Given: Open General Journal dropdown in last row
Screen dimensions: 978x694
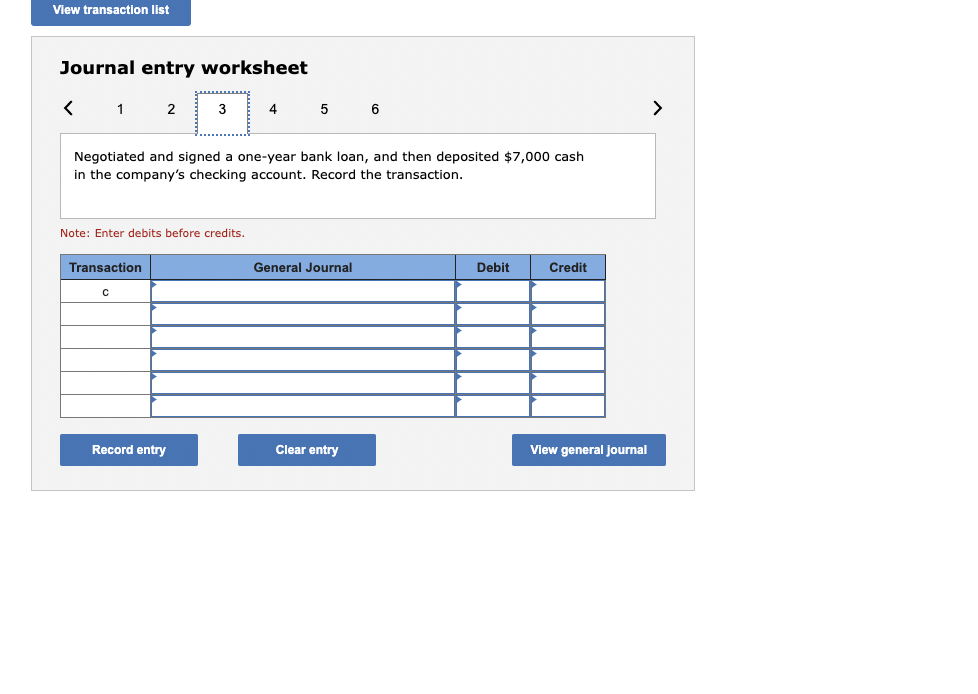Looking at the screenshot, I should [303, 407].
